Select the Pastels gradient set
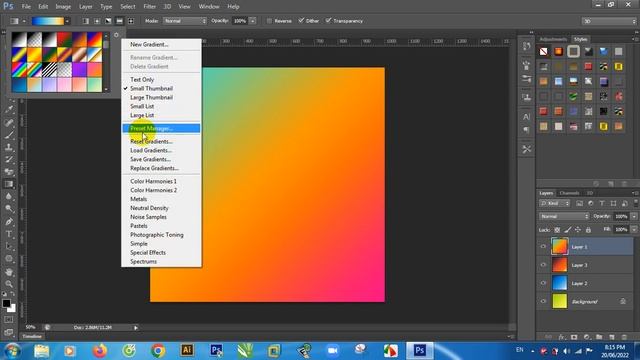Viewport: 640px width, 360px height. [139, 226]
